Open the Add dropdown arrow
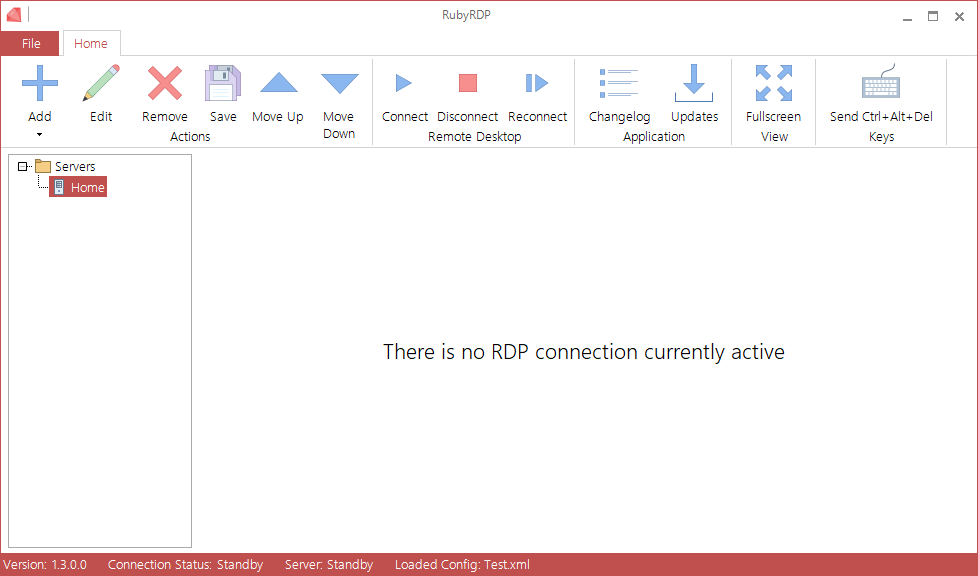 39,134
